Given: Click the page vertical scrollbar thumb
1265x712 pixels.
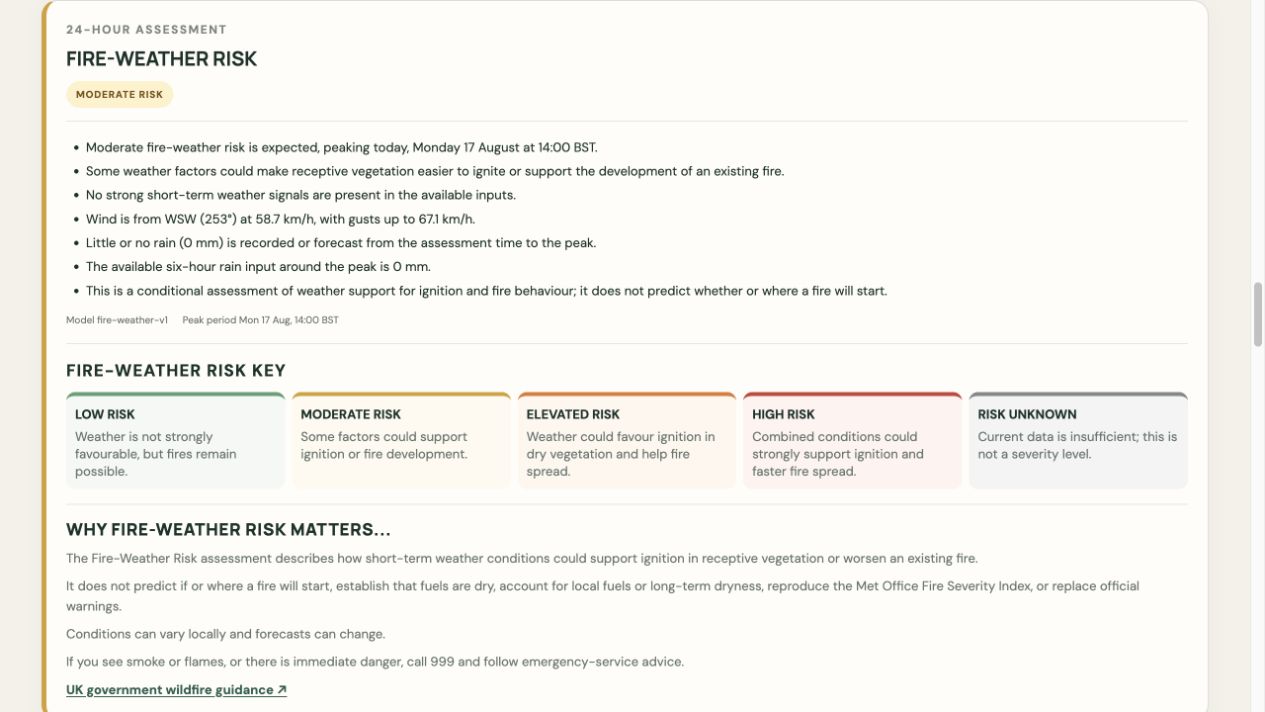Looking at the screenshot, I should 1258,315.
